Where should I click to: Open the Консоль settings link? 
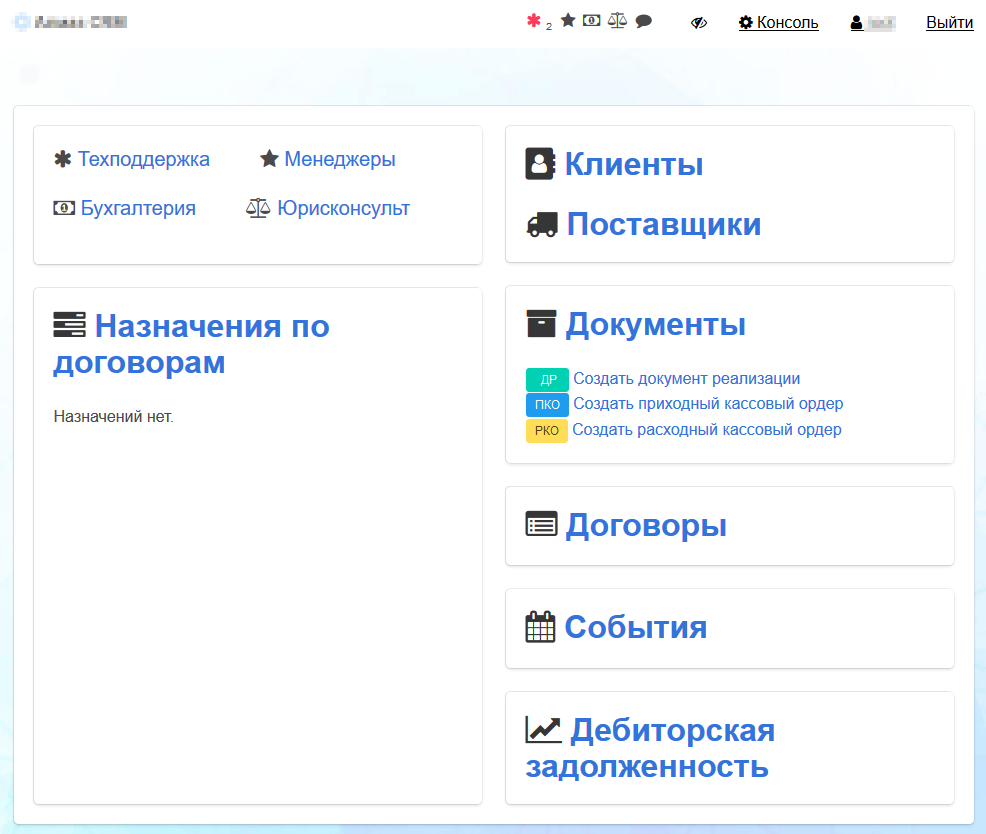(778, 23)
